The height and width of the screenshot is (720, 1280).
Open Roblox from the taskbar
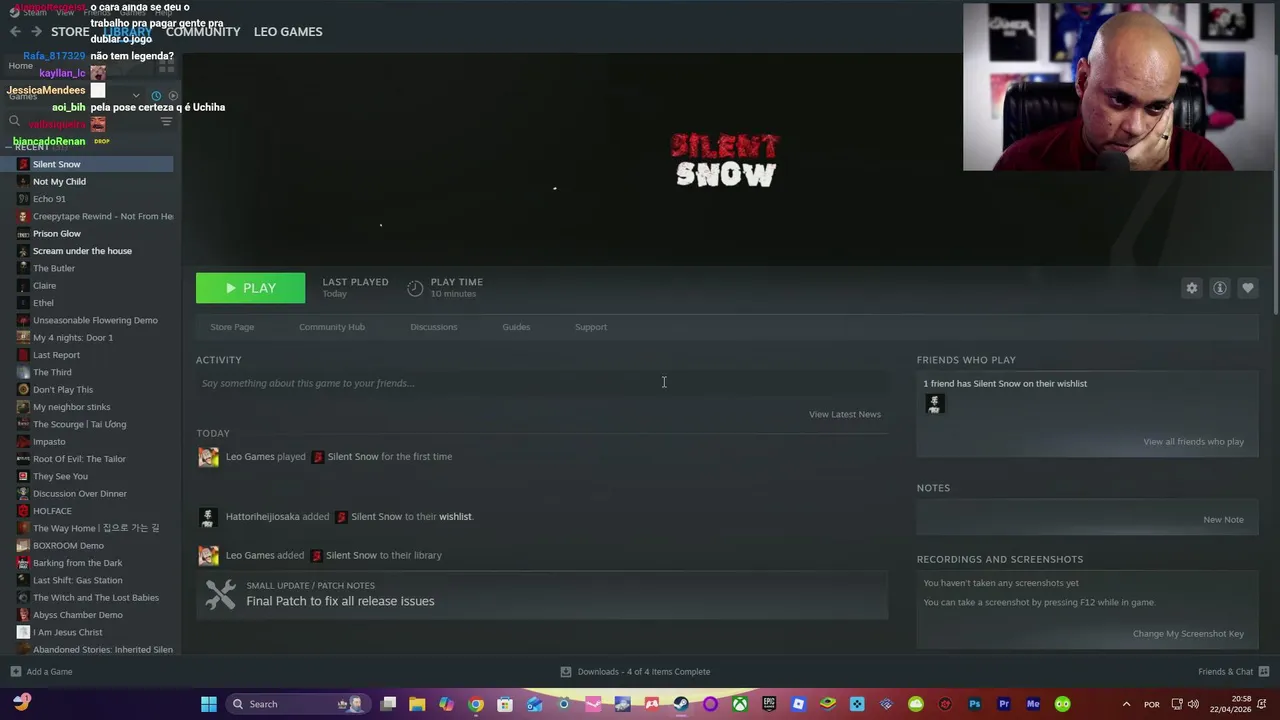(798, 704)
